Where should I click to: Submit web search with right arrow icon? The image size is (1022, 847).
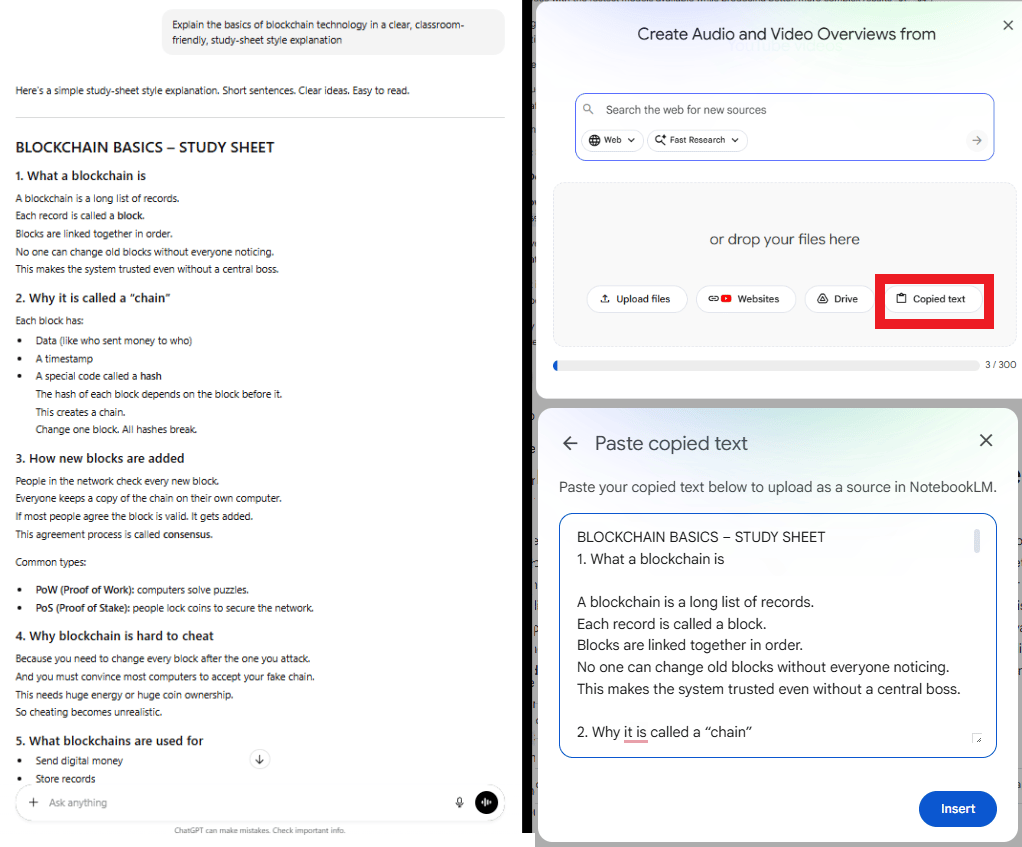(976, 140)
